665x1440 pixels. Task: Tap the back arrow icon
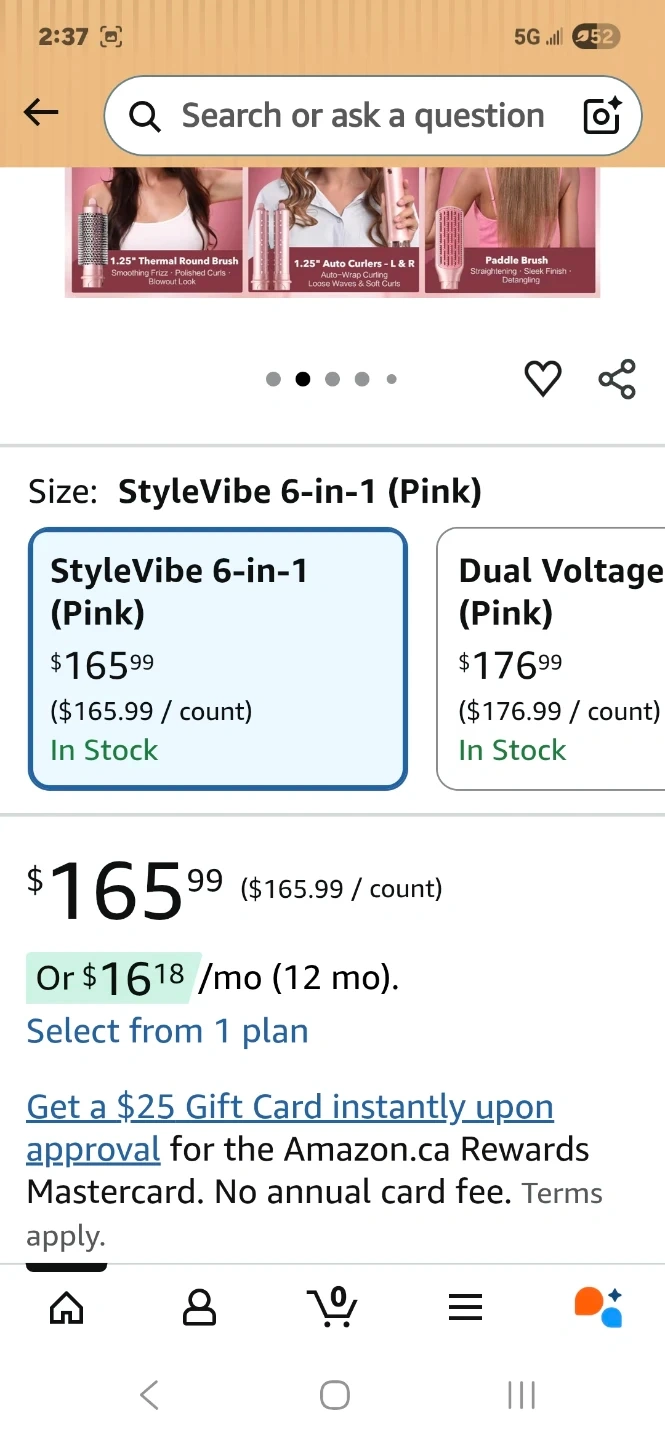pyautogui.click(x=41, y=114)
